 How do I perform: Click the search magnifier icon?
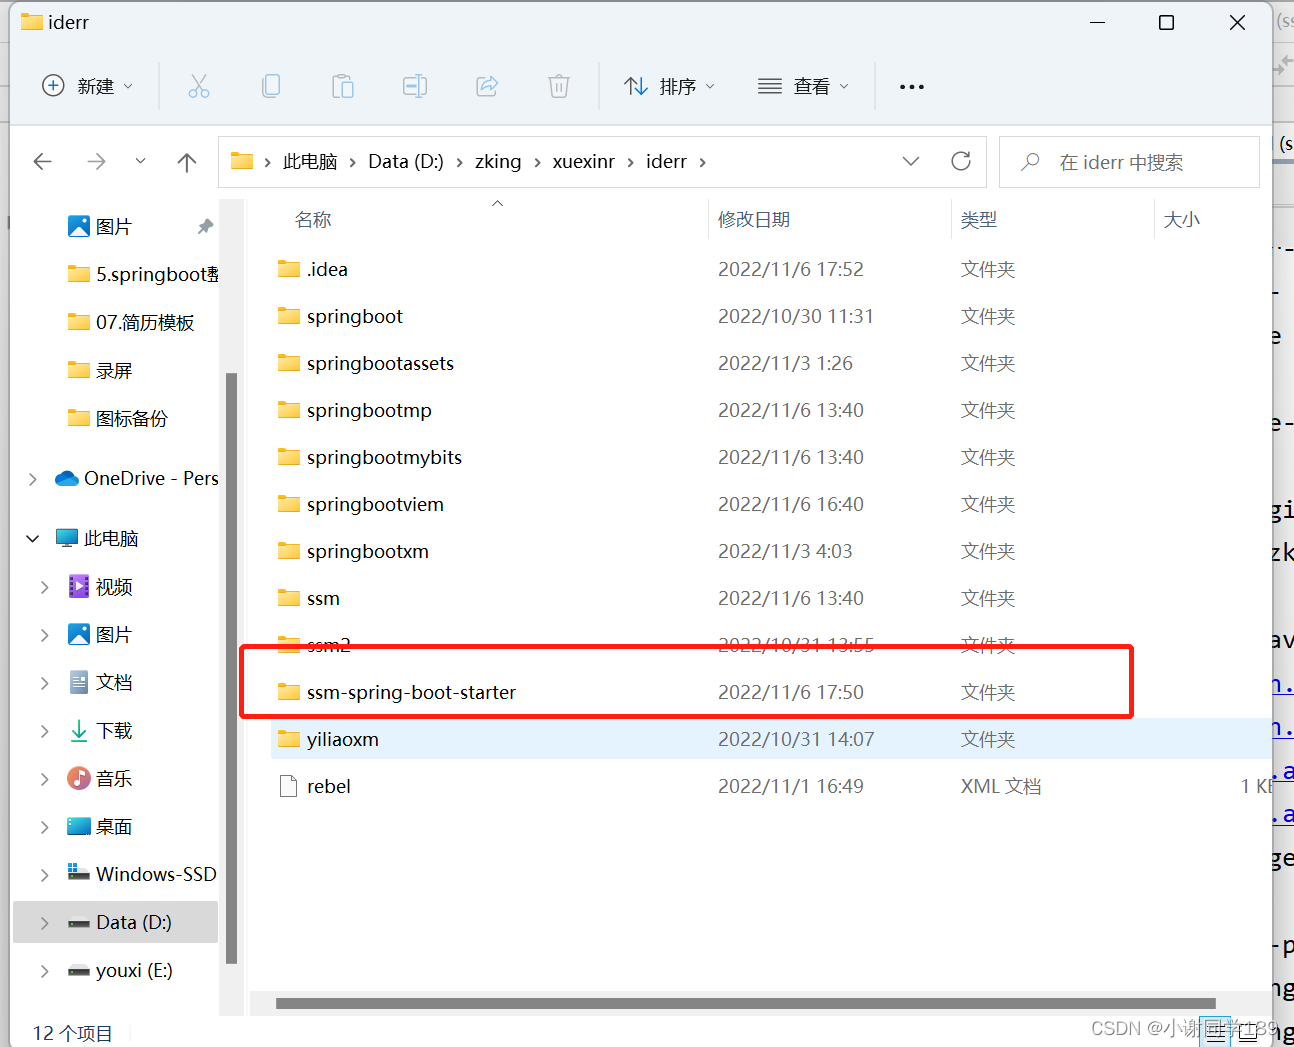tap(1030, 162)
